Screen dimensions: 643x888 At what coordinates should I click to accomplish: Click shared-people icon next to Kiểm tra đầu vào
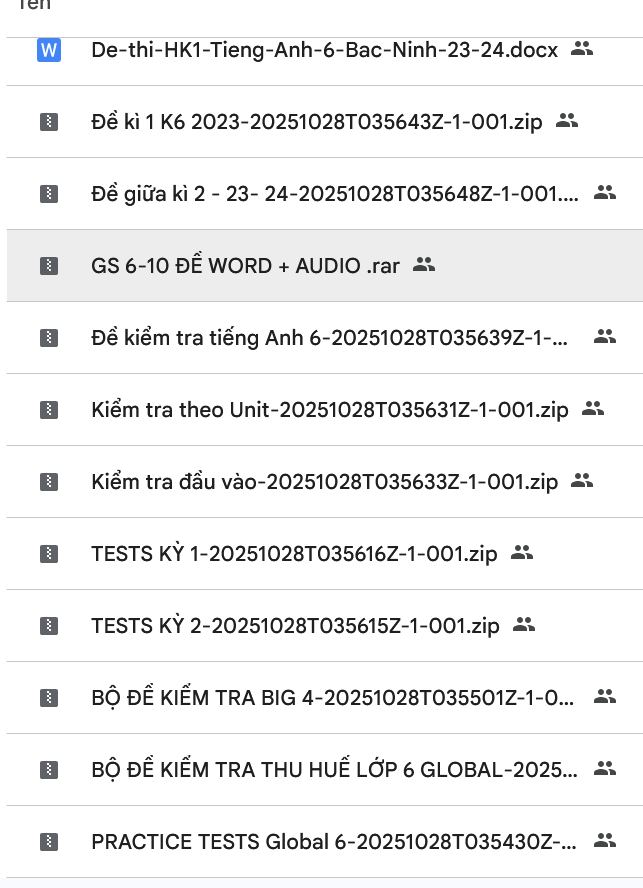click(x=582, y=481)
